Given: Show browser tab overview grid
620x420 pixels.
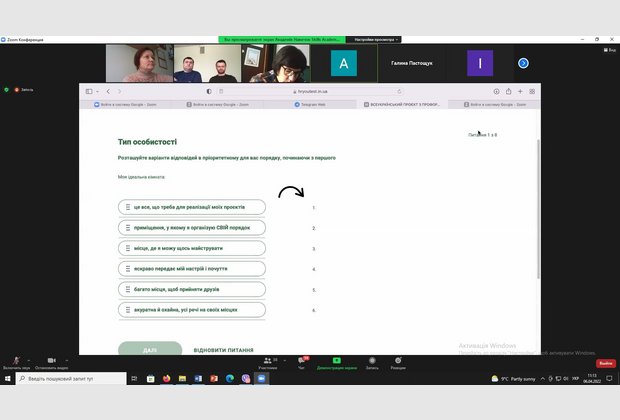Looking at the screenshot, I should pos(532,91).
